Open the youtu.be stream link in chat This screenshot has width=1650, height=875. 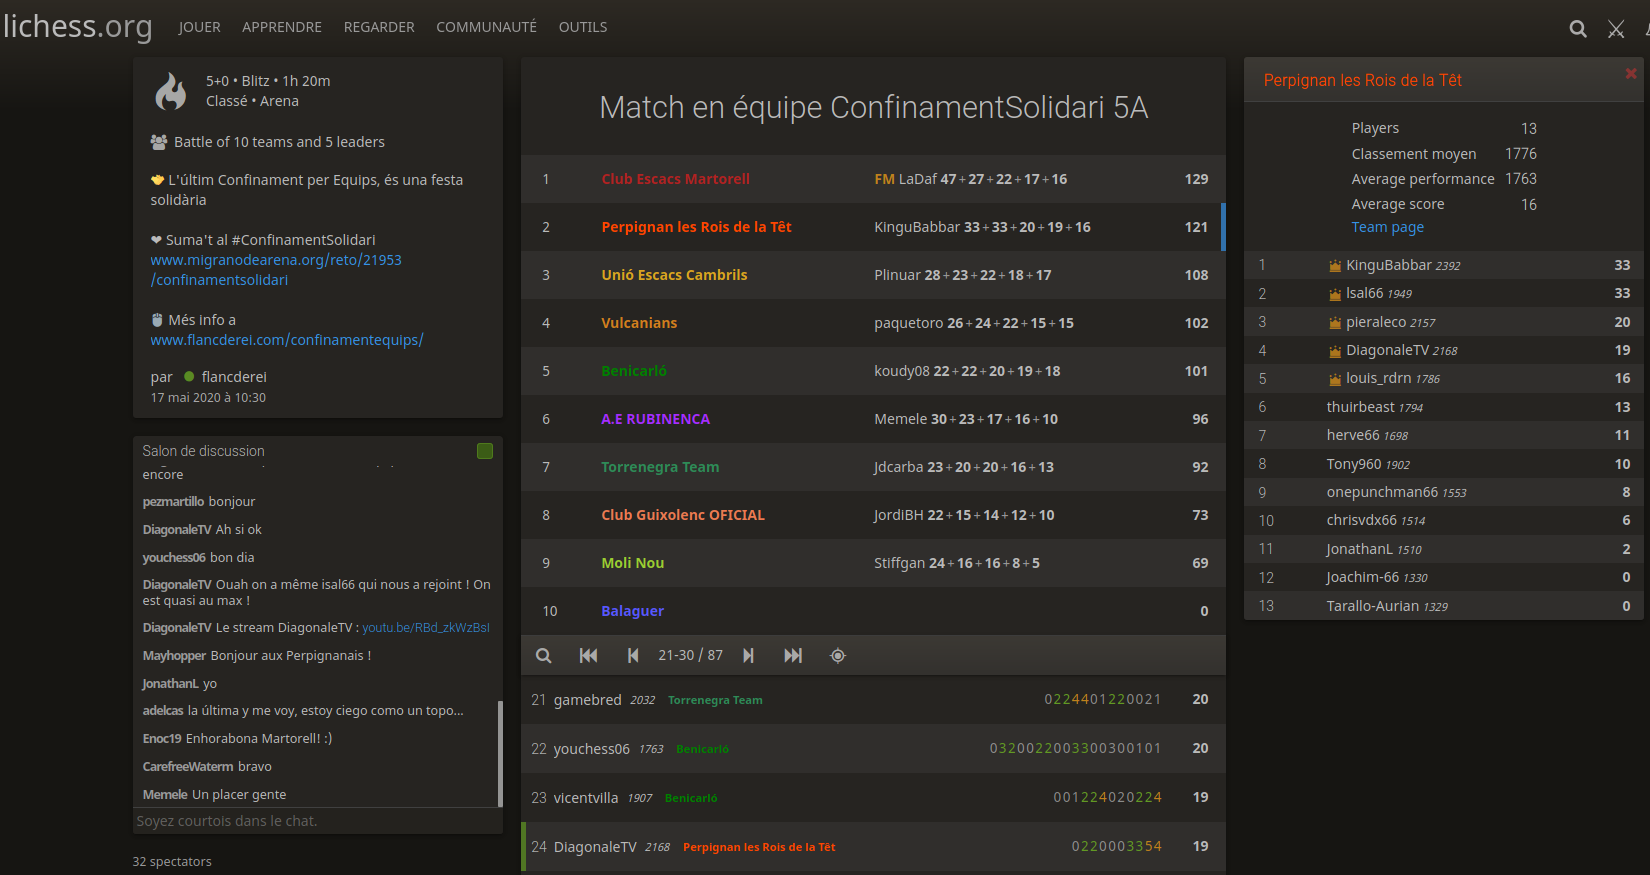click(426, 628)
